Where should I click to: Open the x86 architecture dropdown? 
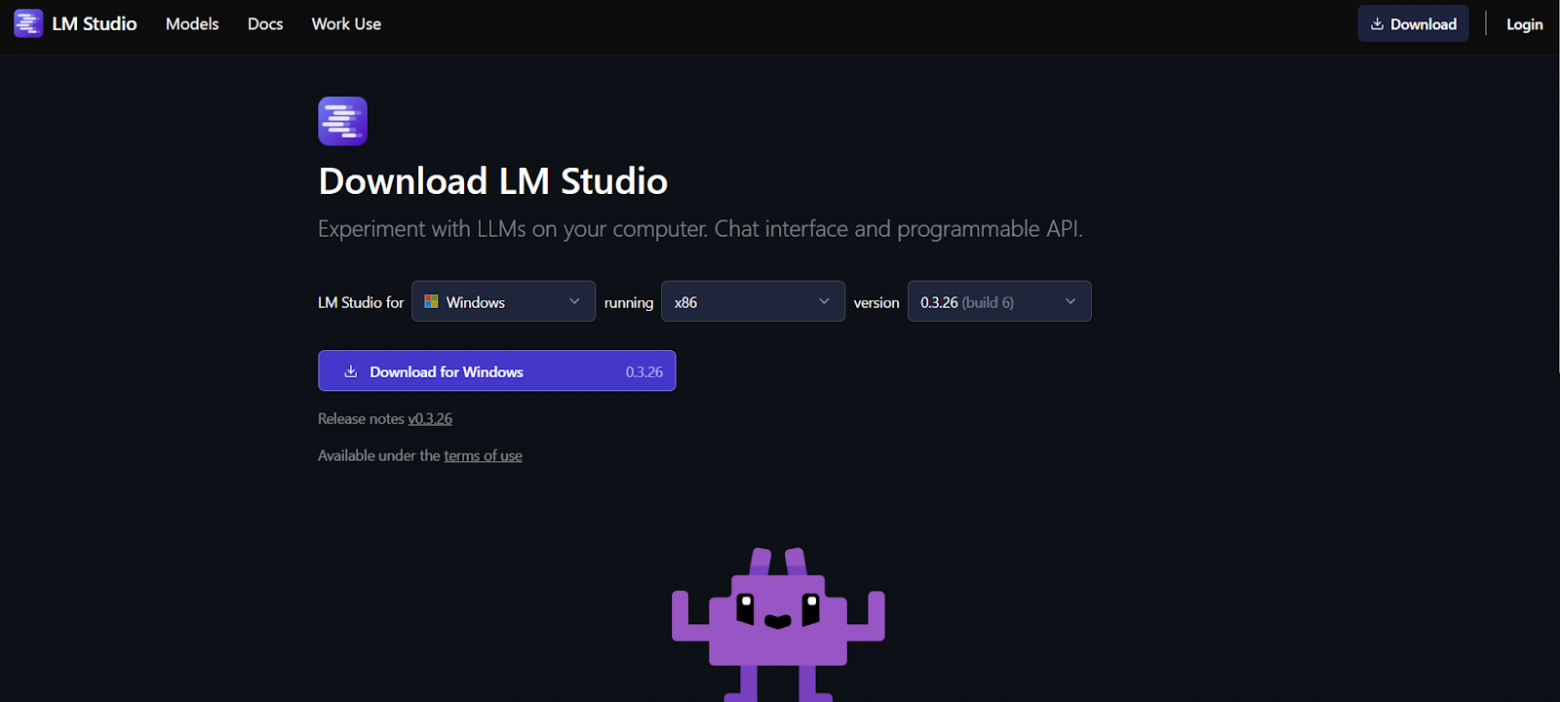click(x=753, y=301)
